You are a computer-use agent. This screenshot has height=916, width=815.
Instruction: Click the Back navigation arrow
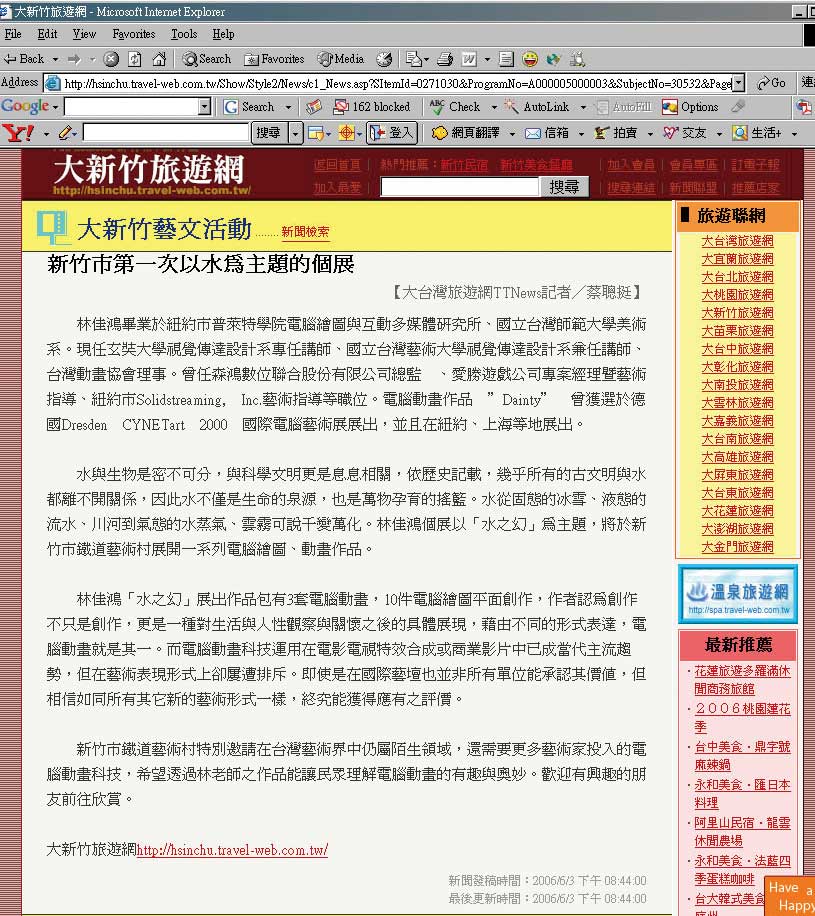tap(24, 59)
